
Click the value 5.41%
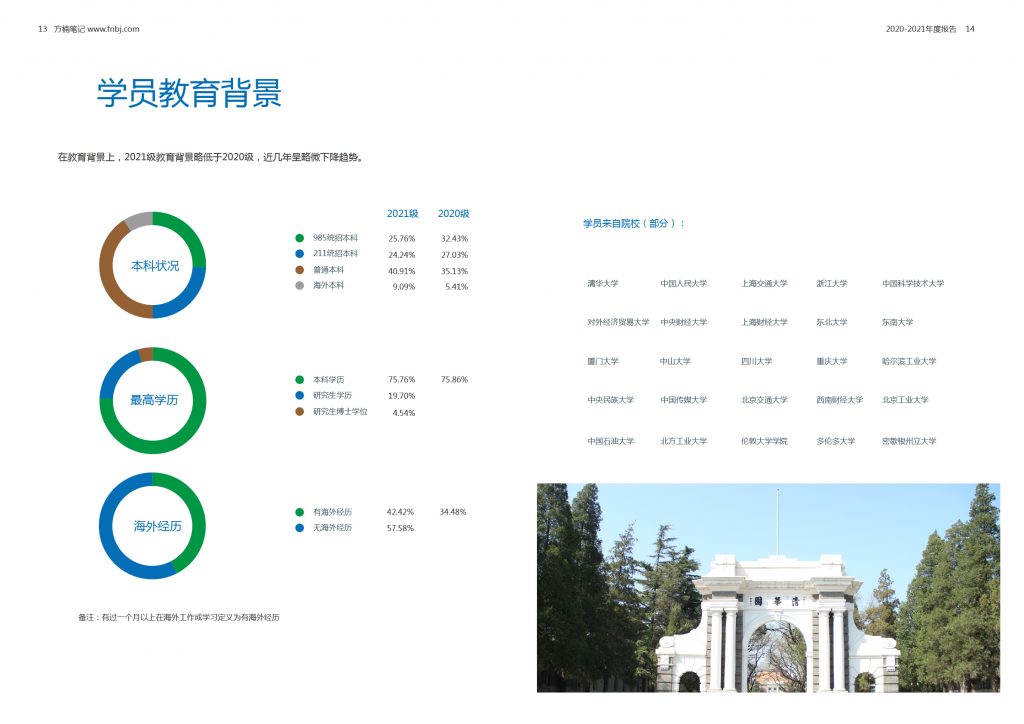pos(456,287)
